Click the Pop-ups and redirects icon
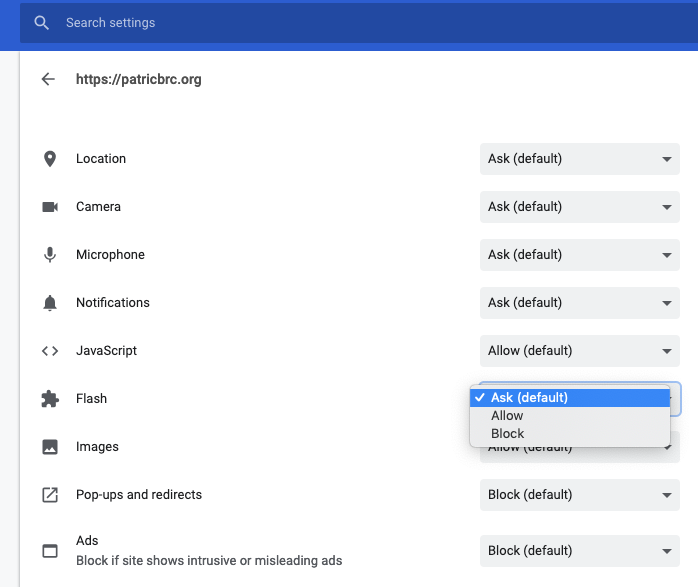This screenshot has width=698, height=587. [x=49, y=495]
